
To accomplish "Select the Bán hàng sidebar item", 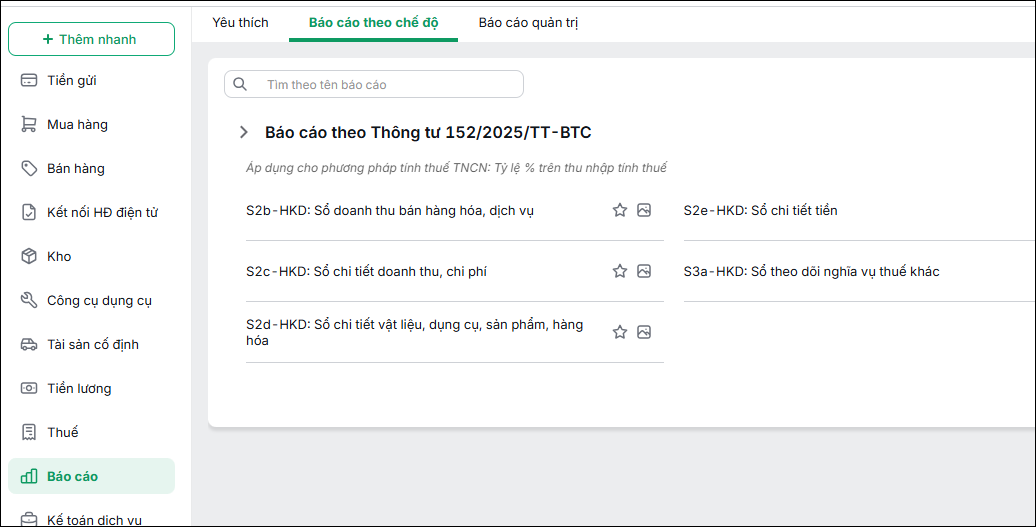I will click(91, 168).
